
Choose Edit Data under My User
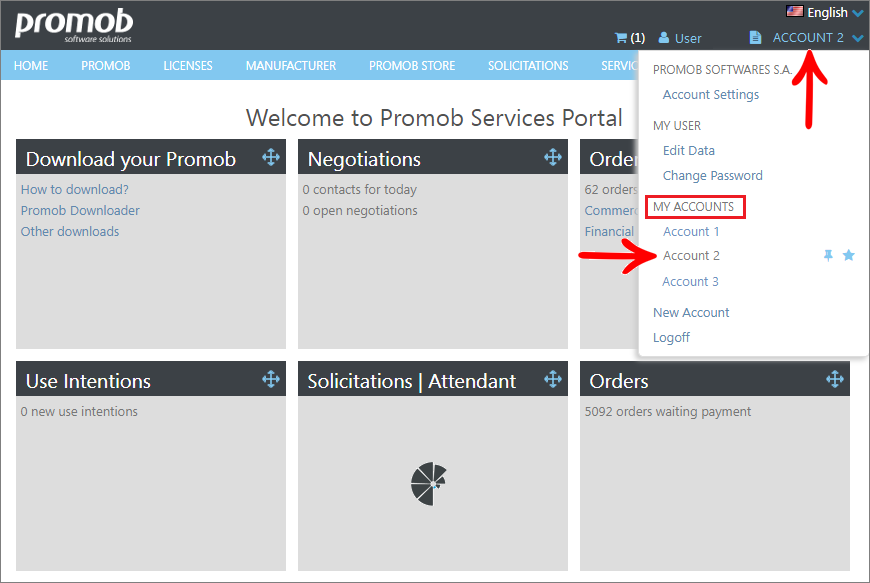[x=689, y=150]
